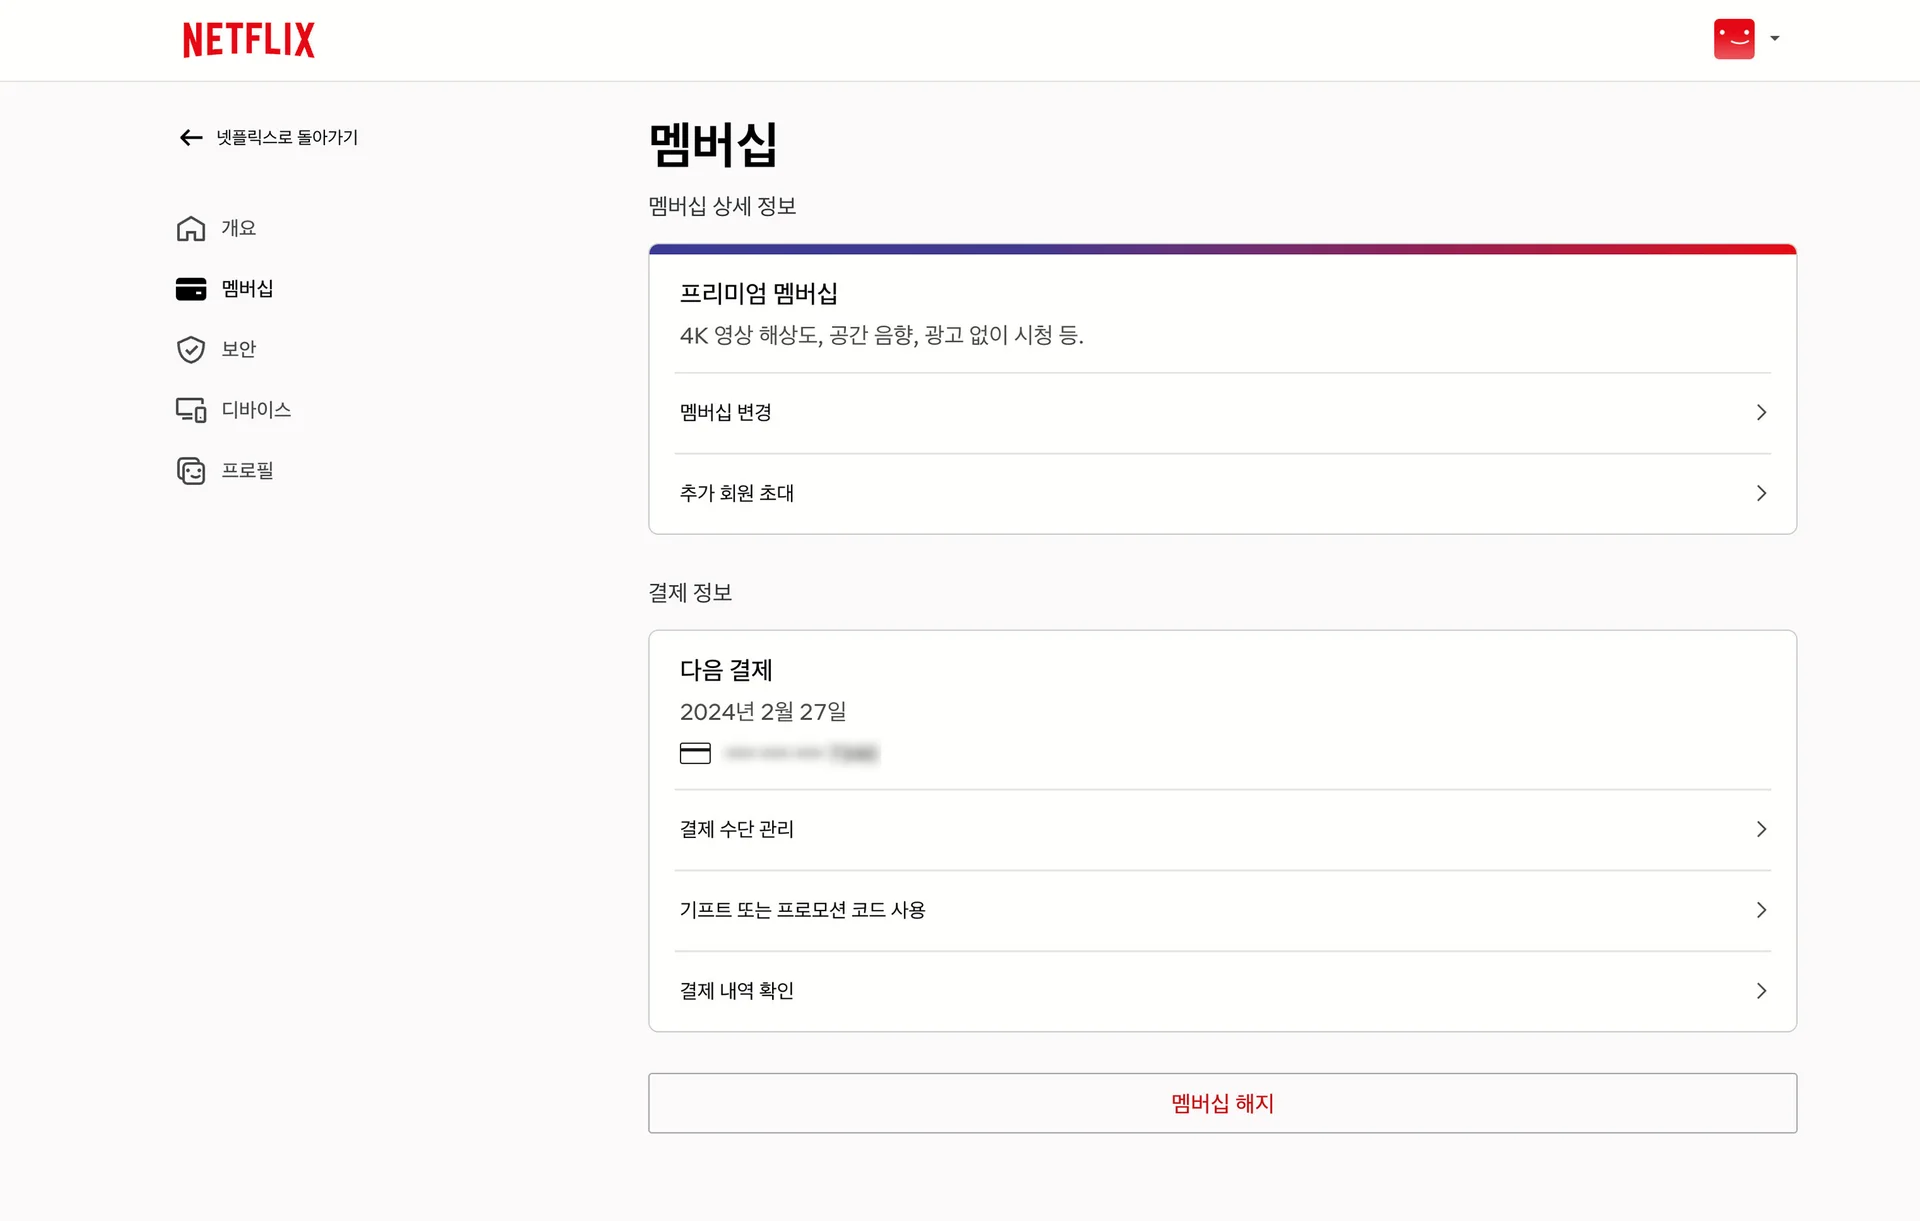Click the 프로필 profile icon in sidebar
Viewport: 1920px width, 1221px height.
pos(191,470)
